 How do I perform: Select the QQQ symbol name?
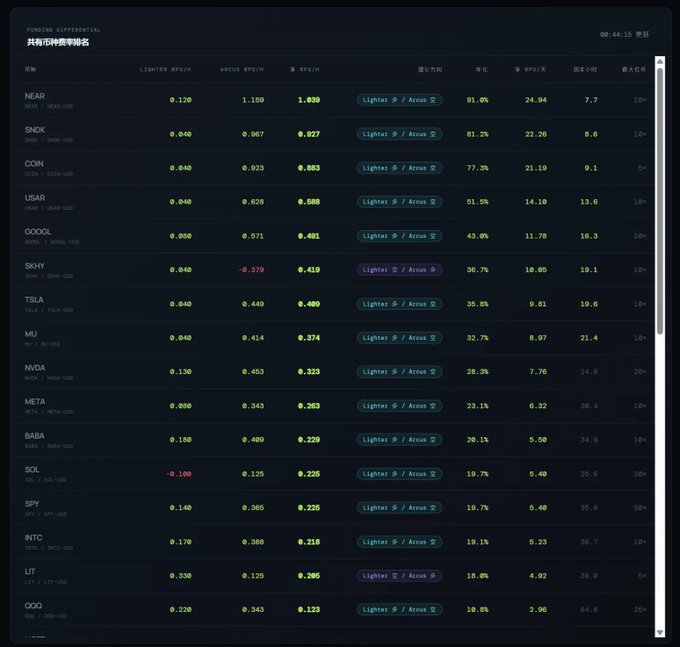(x=33, y=606)
